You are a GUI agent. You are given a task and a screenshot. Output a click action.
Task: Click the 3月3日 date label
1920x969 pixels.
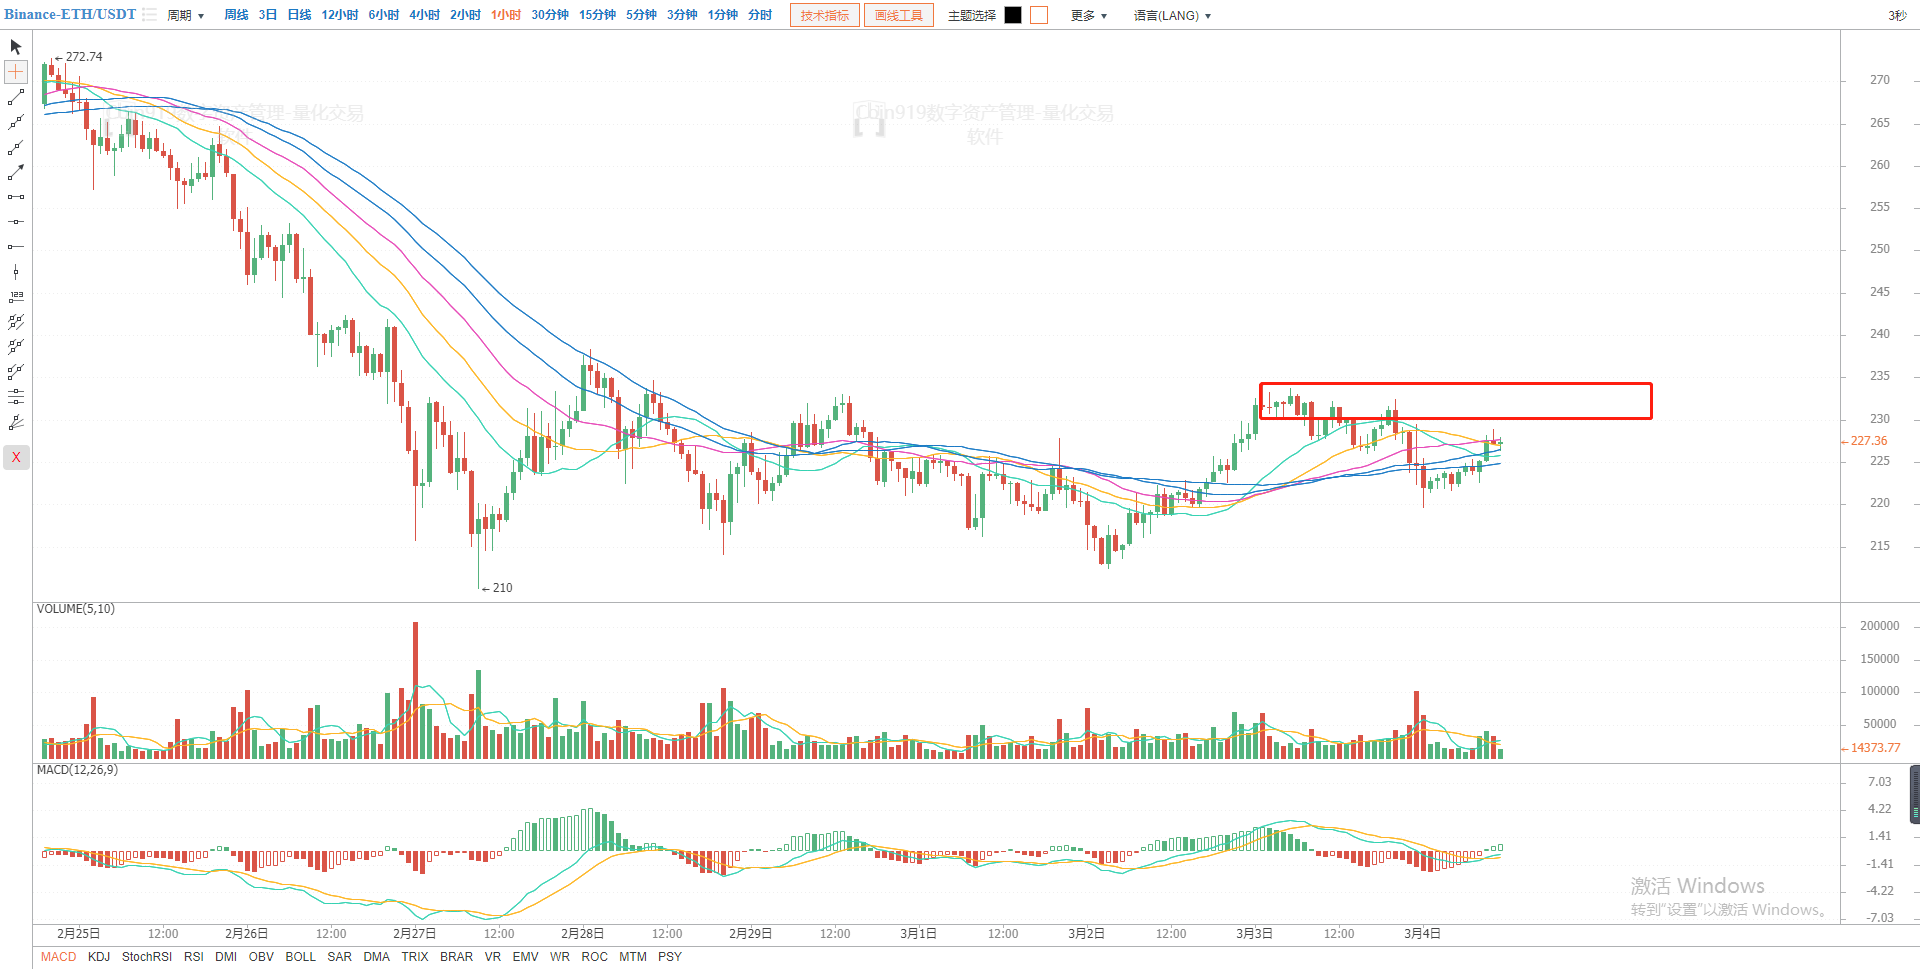coord(1254,934)
